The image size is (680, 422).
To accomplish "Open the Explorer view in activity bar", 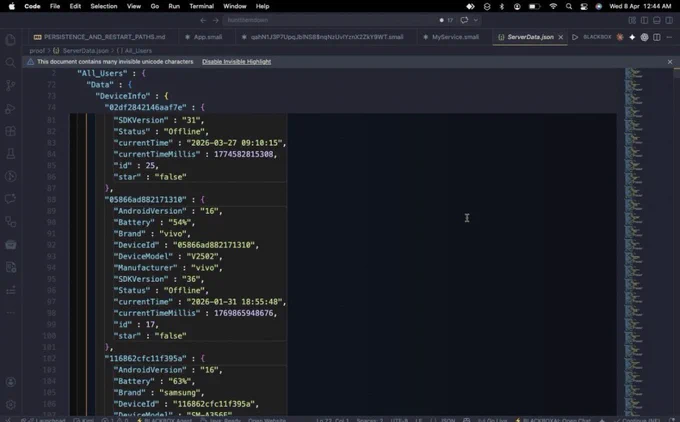I will pyautogui.click(x=10, y=40).
